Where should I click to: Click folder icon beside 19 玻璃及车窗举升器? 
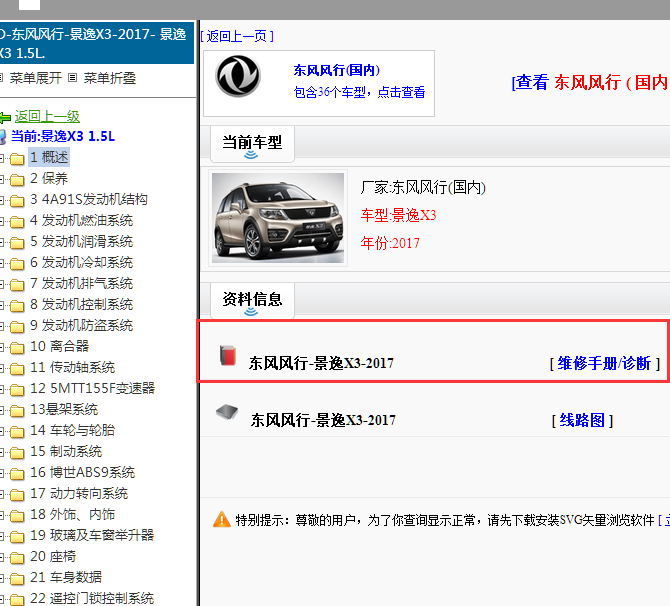click(17, 537)
